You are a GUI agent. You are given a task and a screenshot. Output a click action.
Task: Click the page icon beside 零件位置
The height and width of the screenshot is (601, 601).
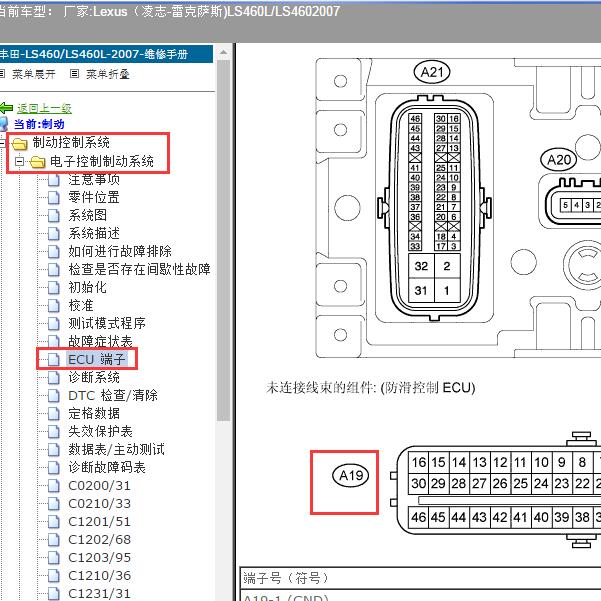54,198
